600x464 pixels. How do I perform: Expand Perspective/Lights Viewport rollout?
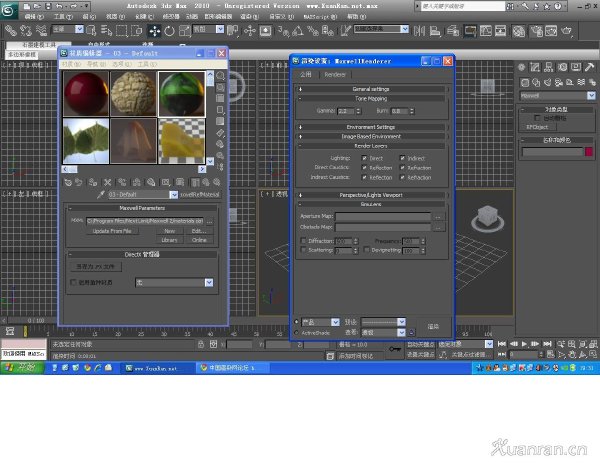click(371, 195)
